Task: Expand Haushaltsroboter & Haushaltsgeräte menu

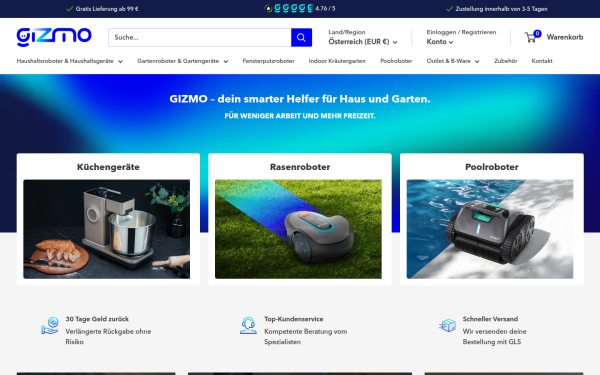Action: pos(70,61)
